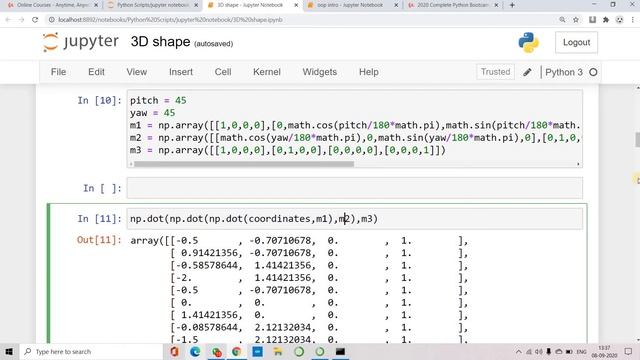Click the In [10] prompt label
Viewport: 640px width, 360px height.
click(100, 100)
